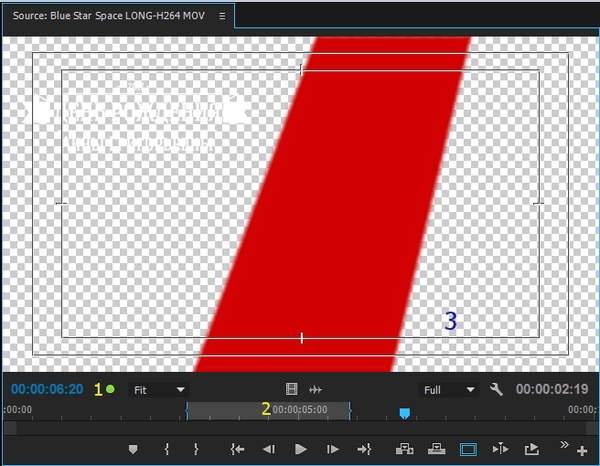Image resolution: width=600 pixels, height=466 pixels.
Task: Open the Fit zoom level dropdown
Action: click(x=158, y=390)
